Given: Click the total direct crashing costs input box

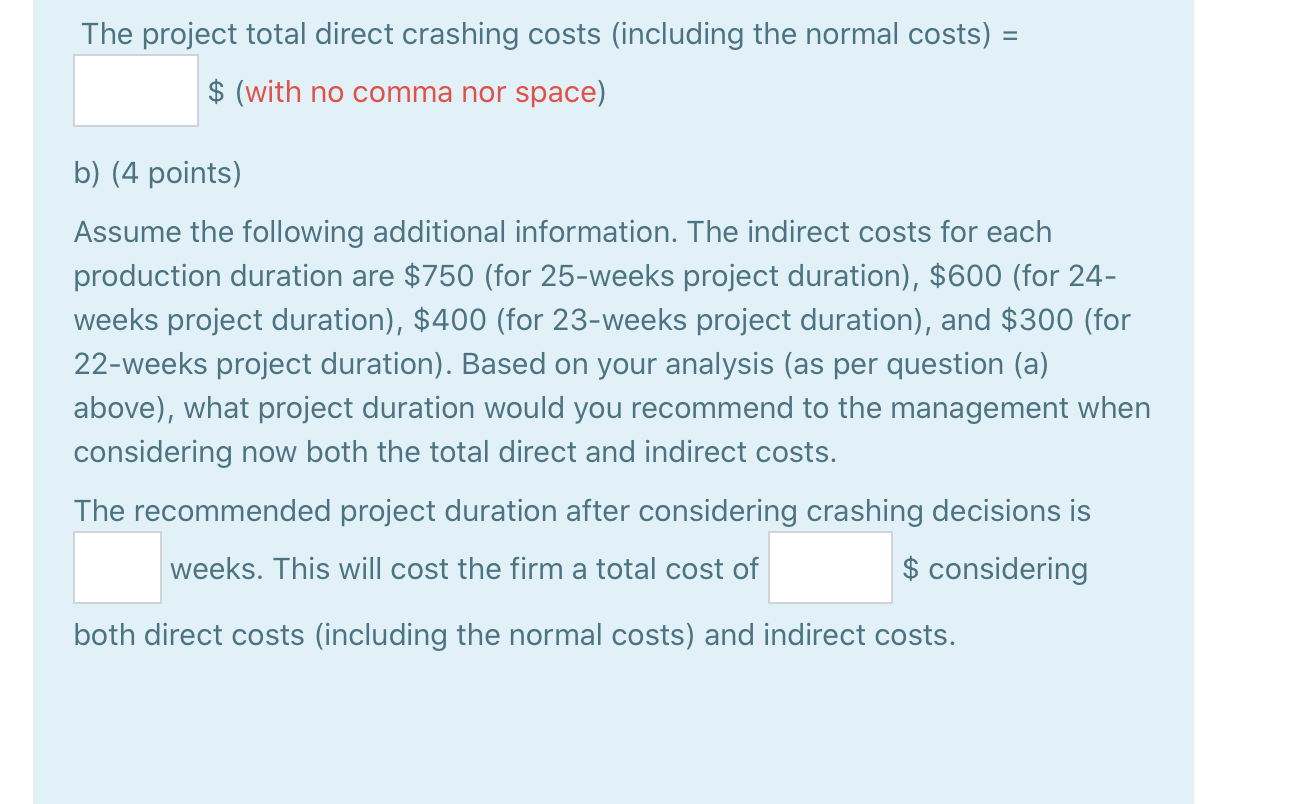Looking at the screenshot, I should click(x=135, y=90).
